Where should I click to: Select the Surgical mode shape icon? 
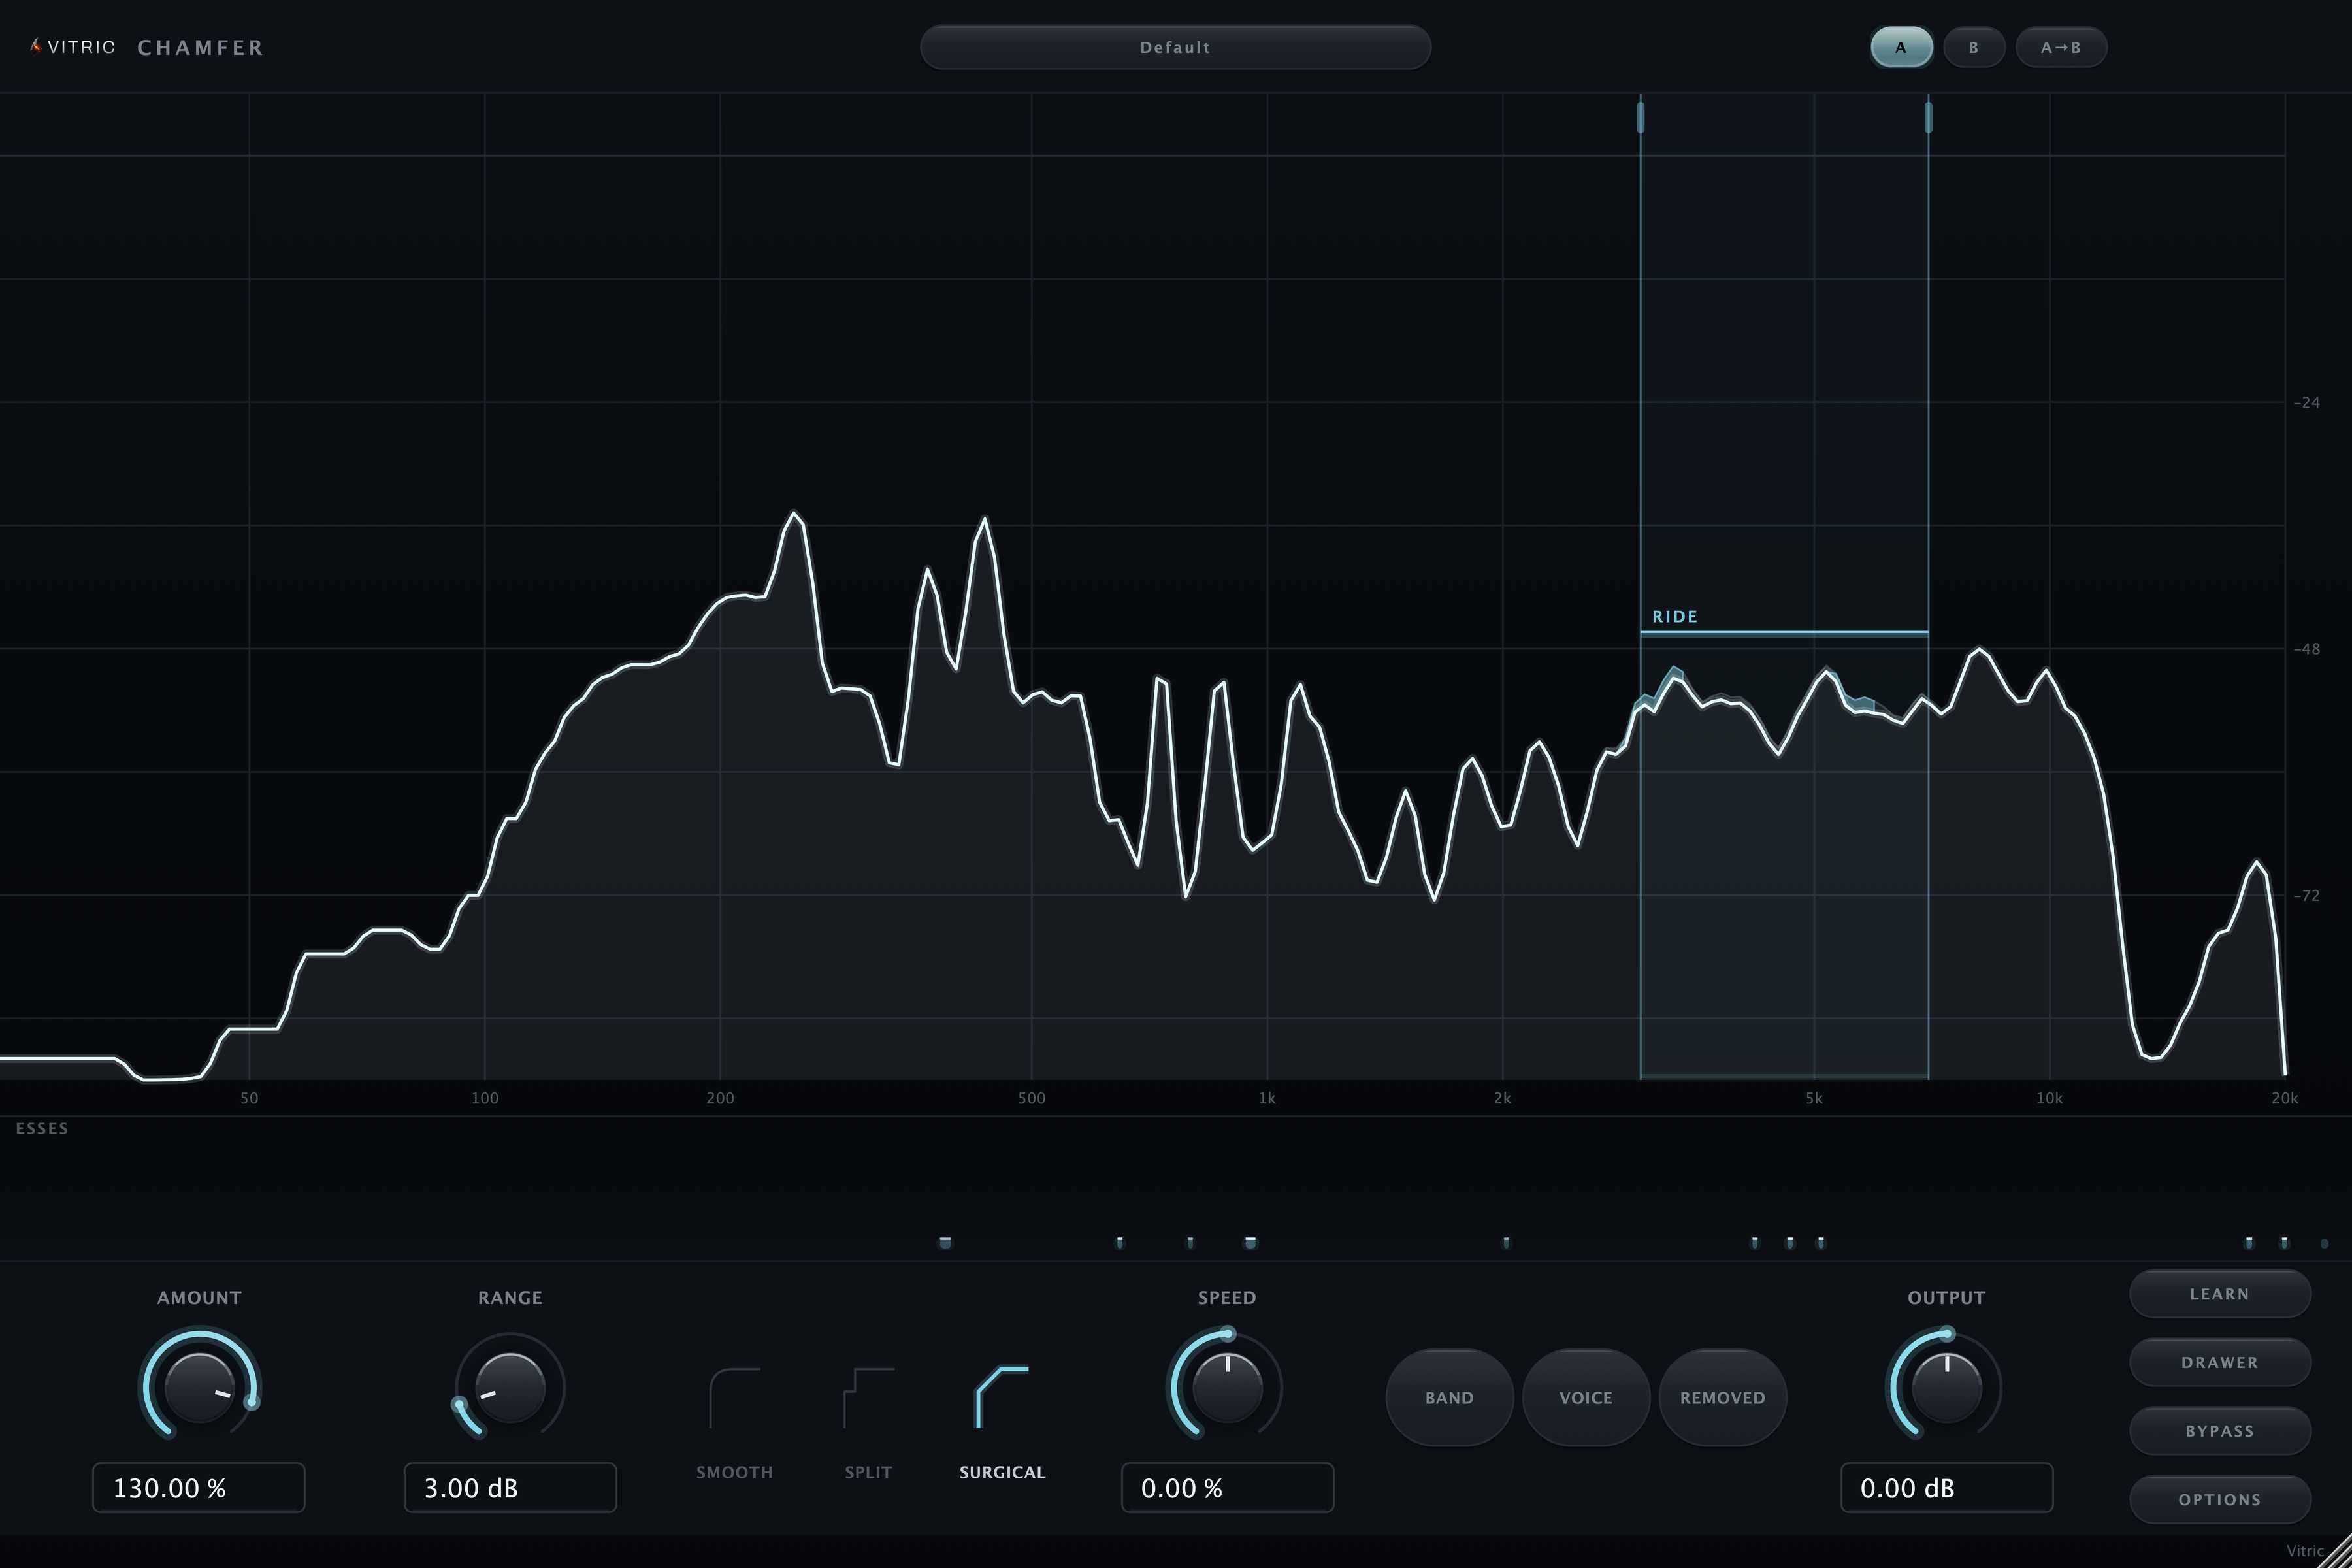coord(1002,1397)
